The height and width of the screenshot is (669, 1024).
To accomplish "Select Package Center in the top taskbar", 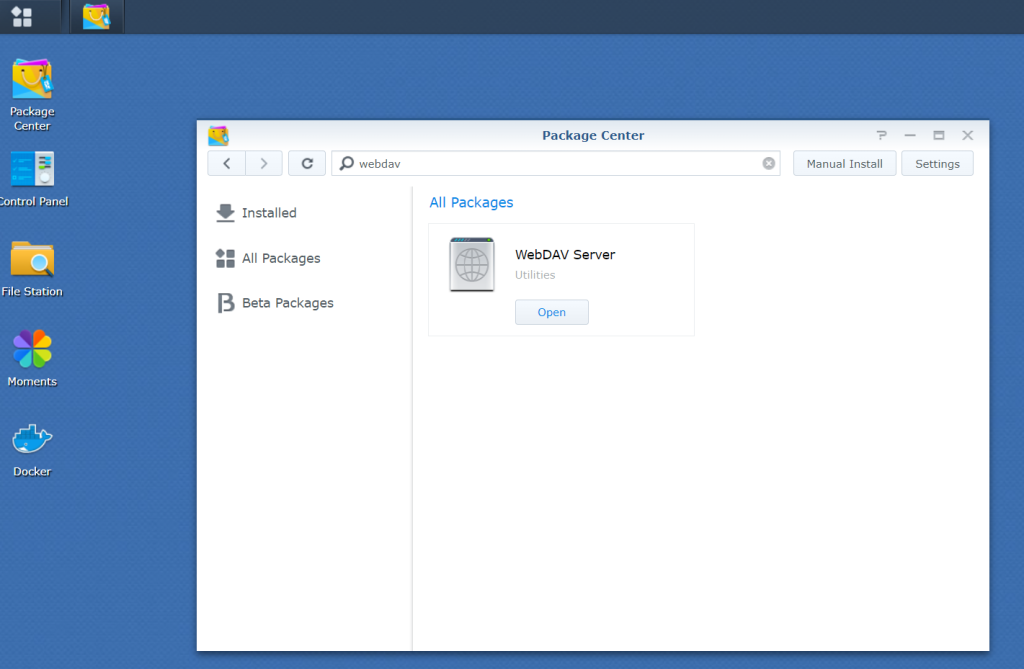I will 96,16.
